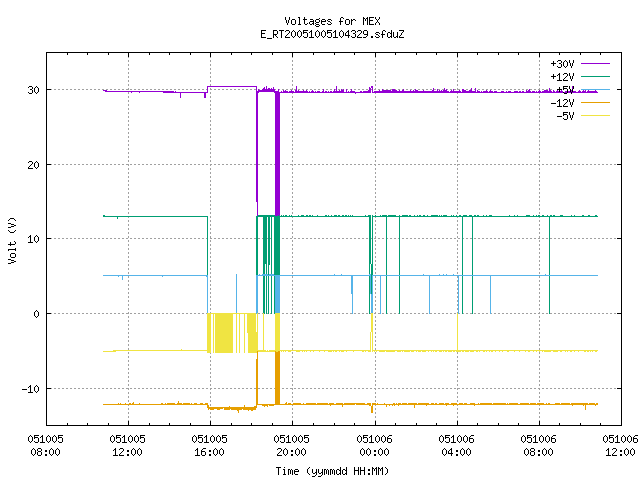Click the +30V legend label
This screenshot has width=640, height=480.
(x=562, y=64)
